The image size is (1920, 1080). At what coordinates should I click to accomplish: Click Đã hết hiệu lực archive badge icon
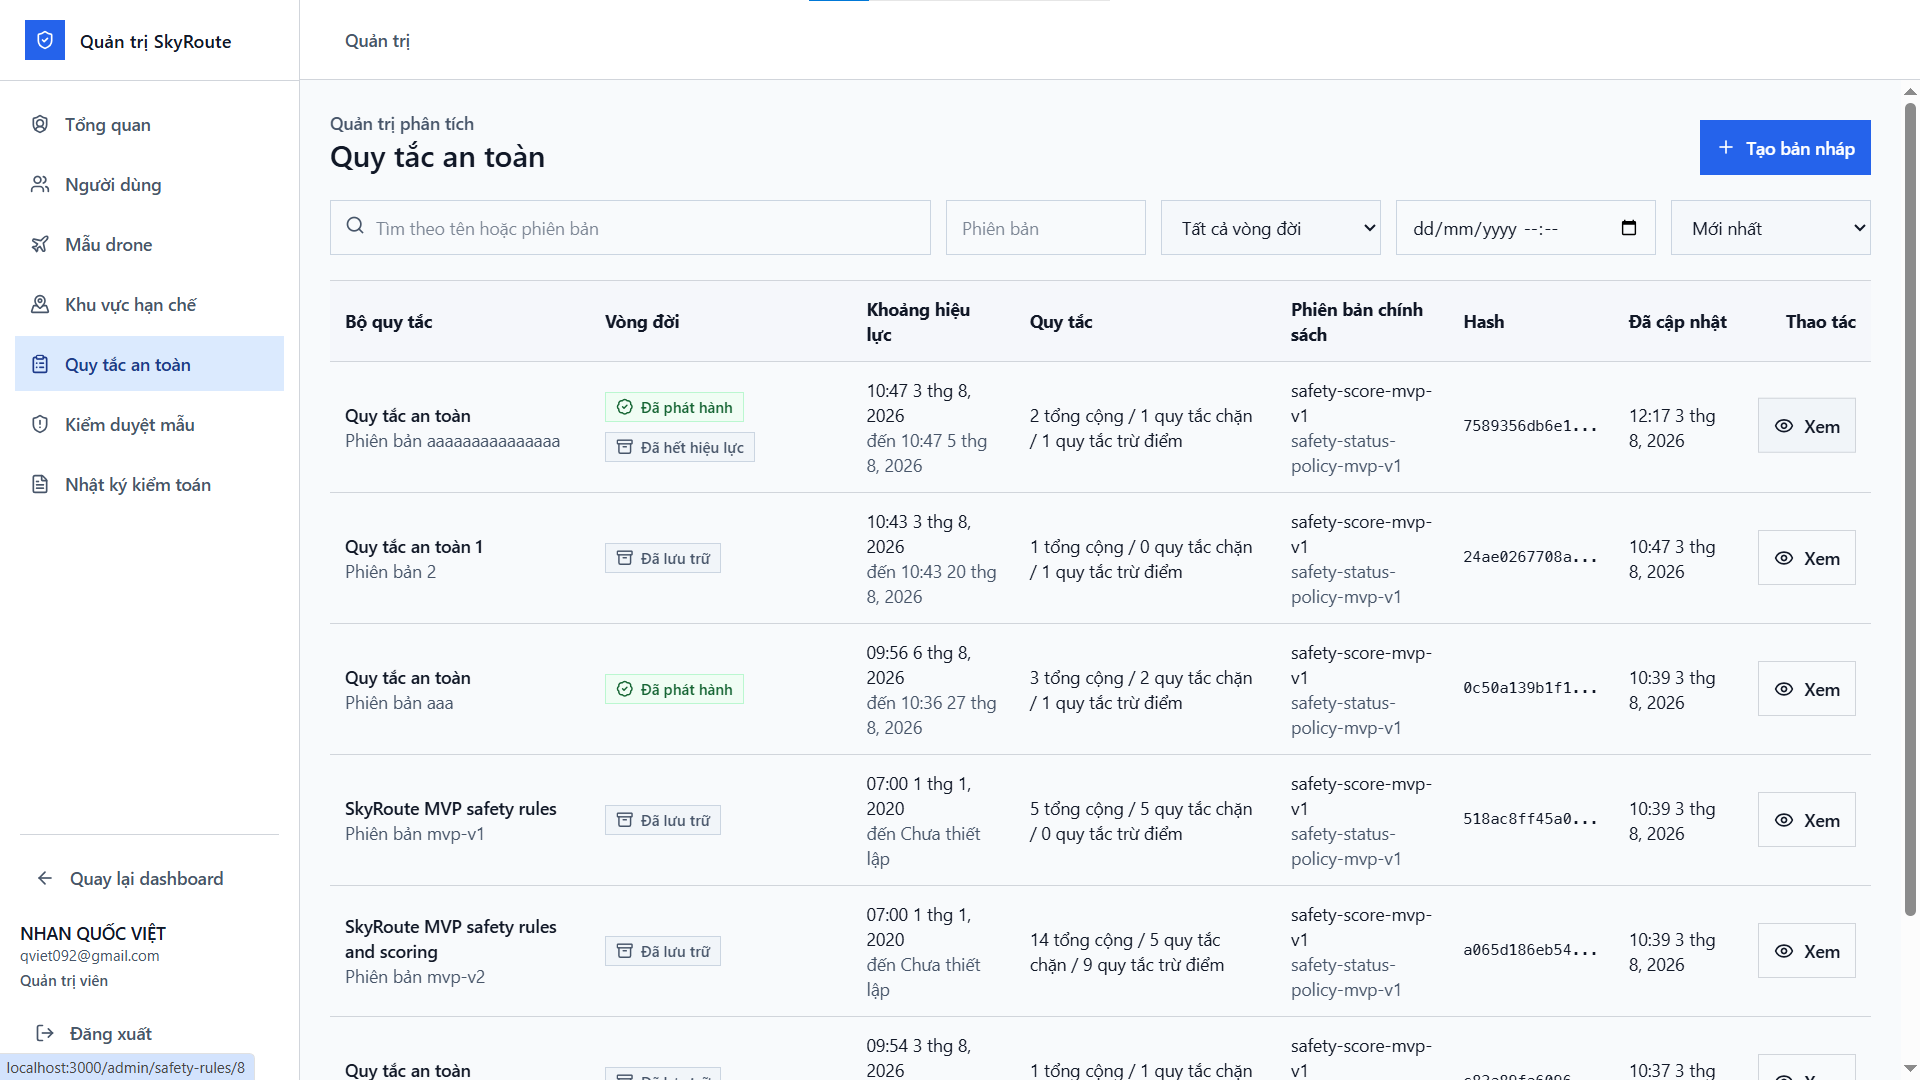point(625,447)
